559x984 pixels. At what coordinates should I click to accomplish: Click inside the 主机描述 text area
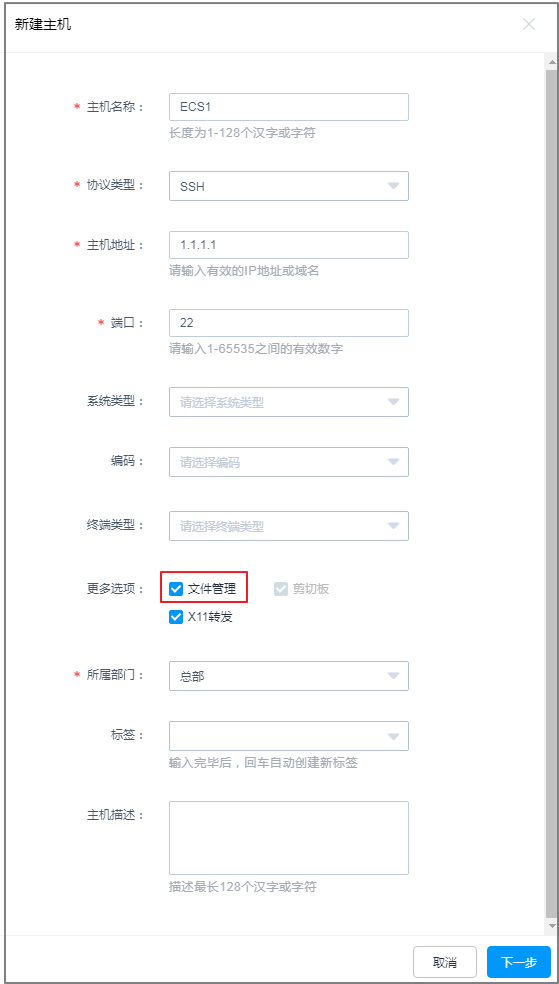click(289, 838)
